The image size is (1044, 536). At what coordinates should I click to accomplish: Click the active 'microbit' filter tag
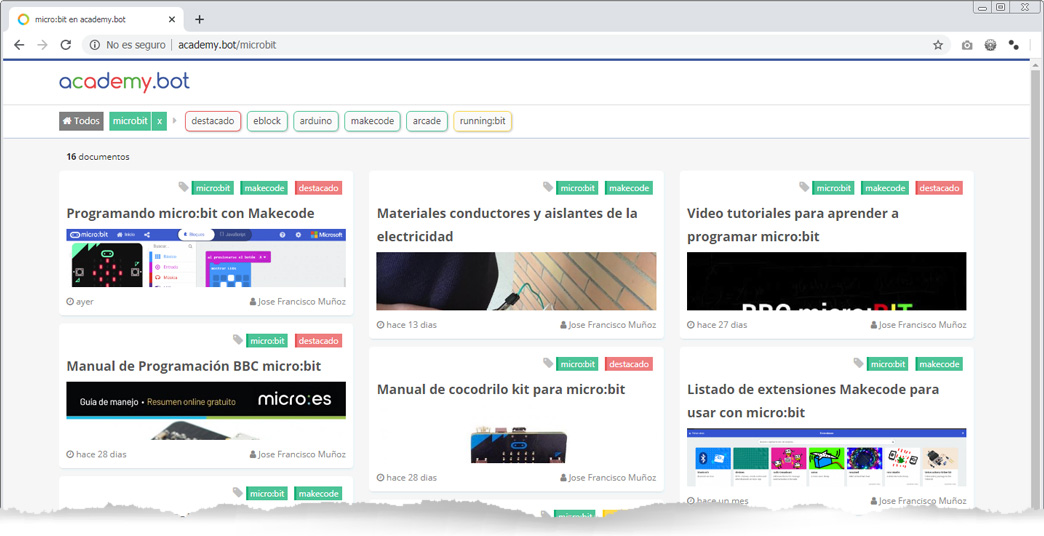pos(130,121)
